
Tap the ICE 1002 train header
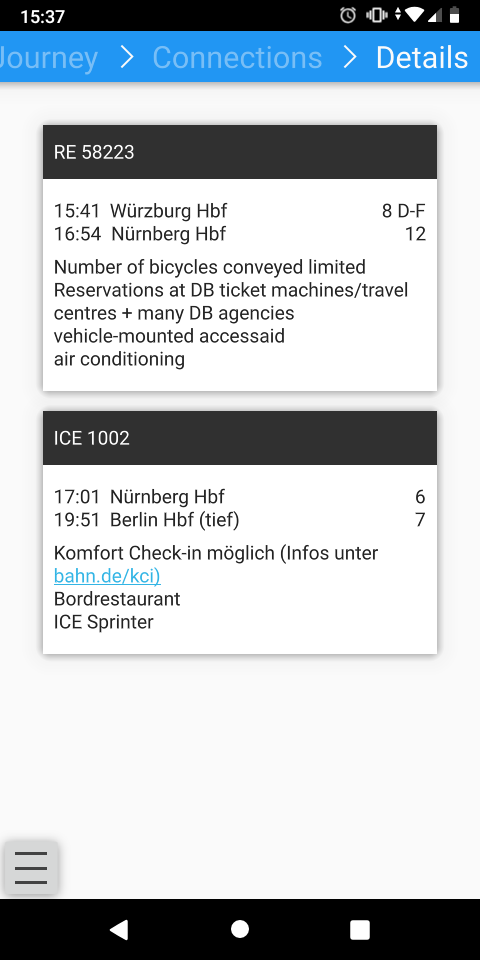pyautogui.click(x=240, y=438)
